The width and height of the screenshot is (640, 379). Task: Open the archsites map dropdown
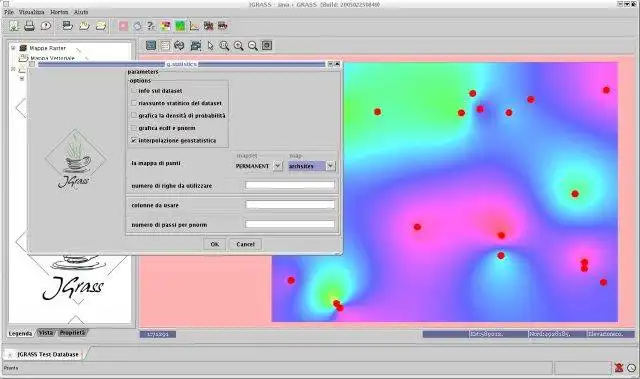331,166
